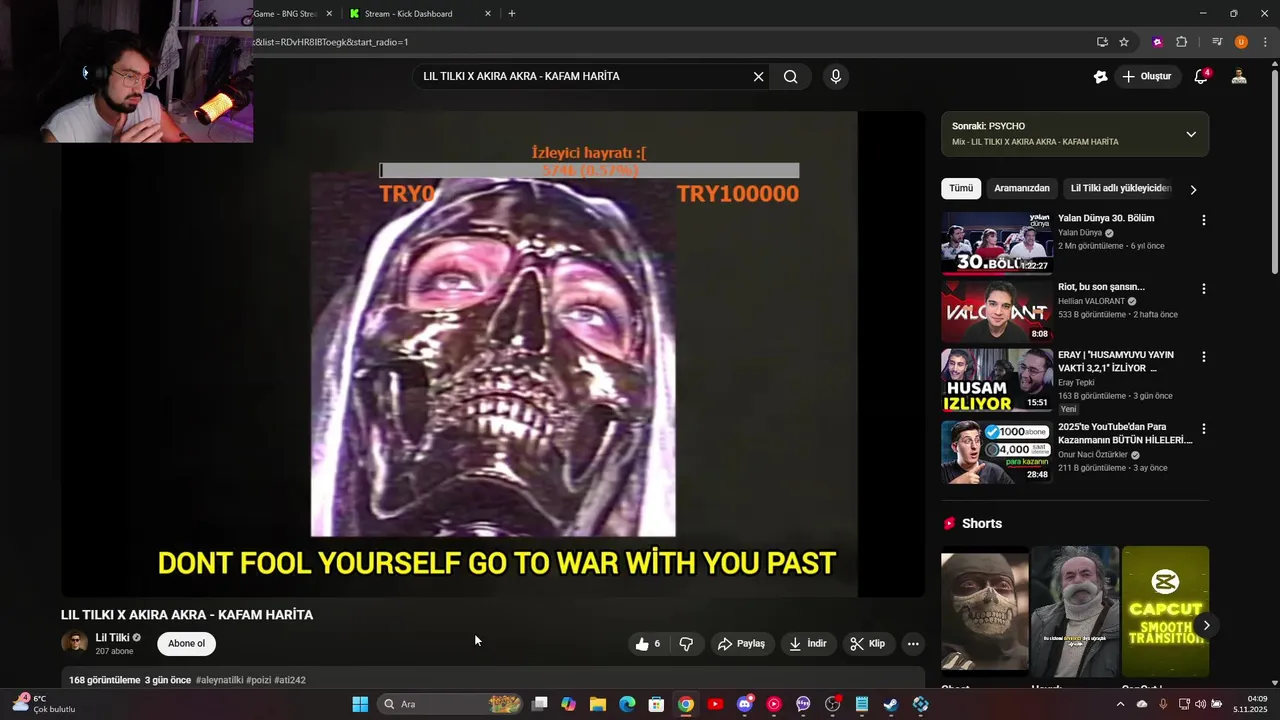This screenshot has height=720, width=1280.
Task: Open options for 2025'te YouTube'dan Para video
Action: (x=1204, y=429)
